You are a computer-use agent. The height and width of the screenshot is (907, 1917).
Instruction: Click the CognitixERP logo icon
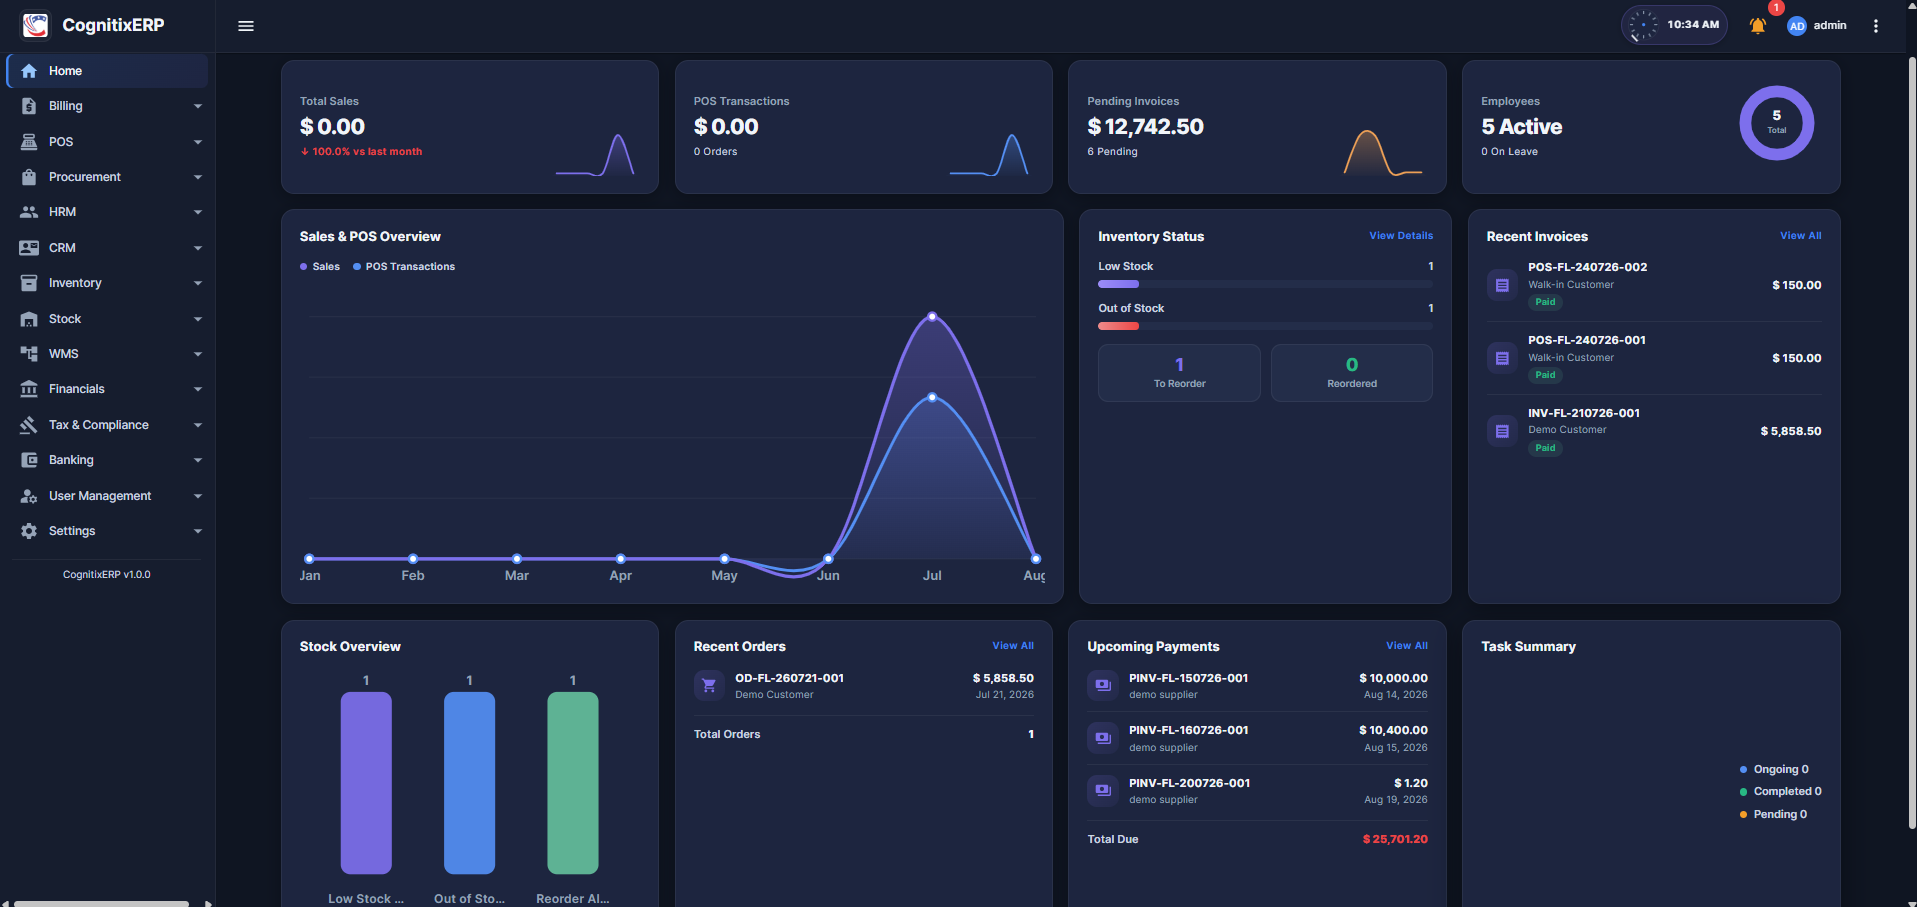(x=35, y=25)
